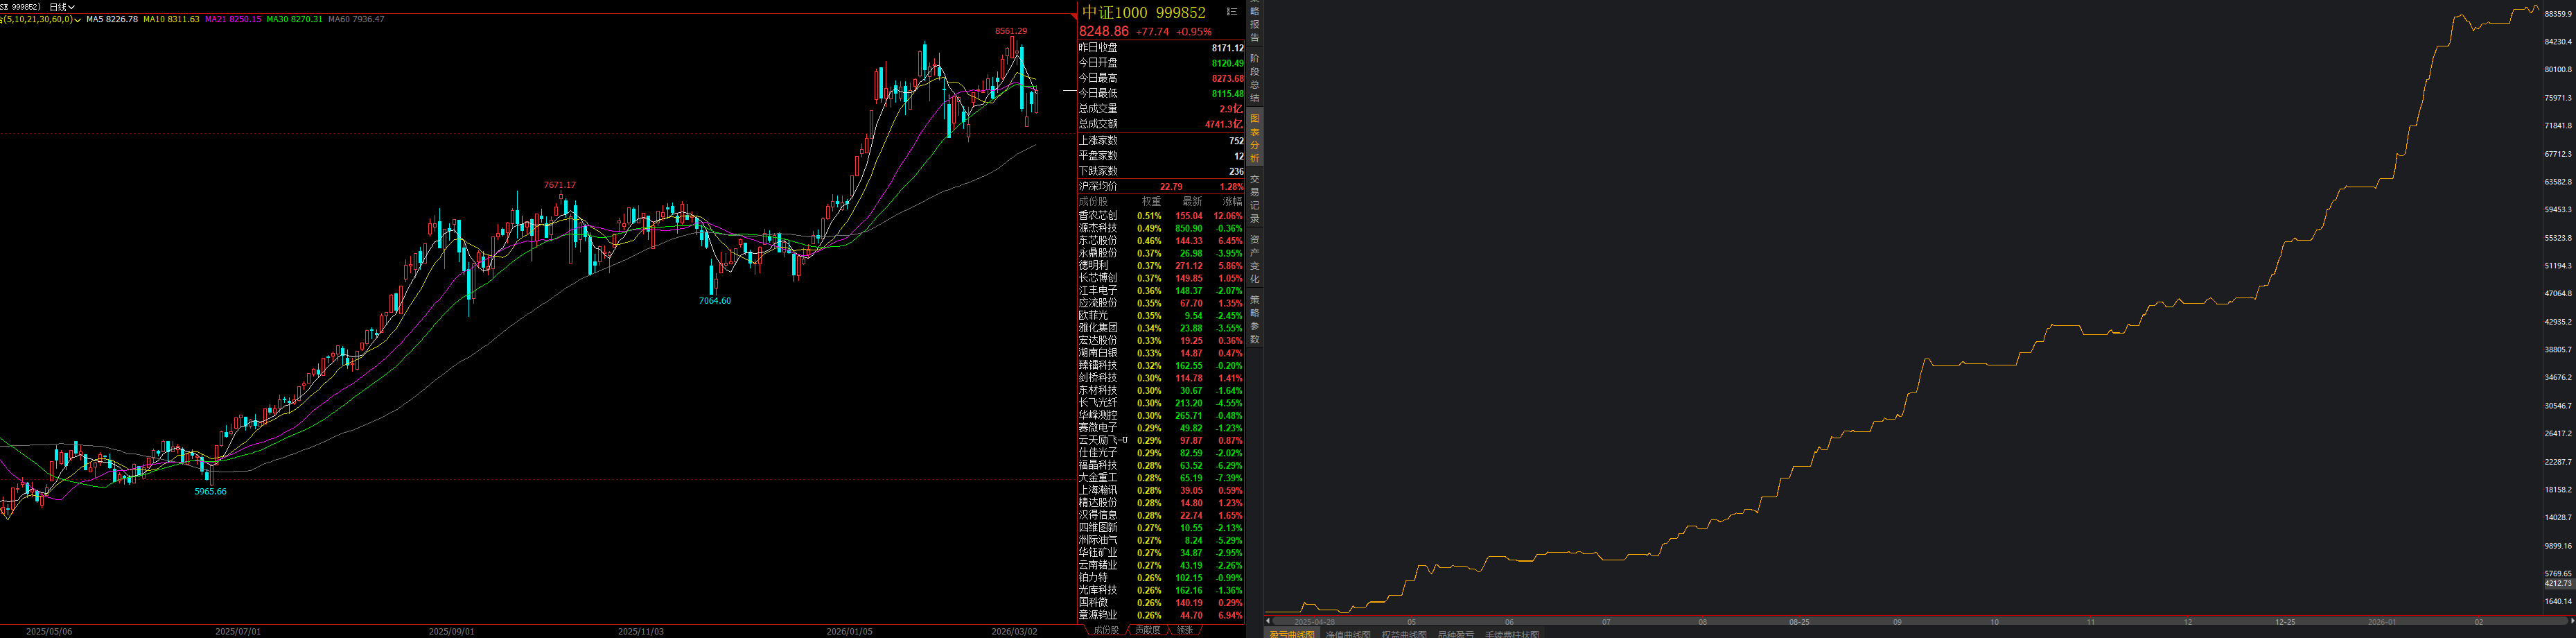The width and height of the screenshot is (2576, 638).
Task: Open the 交易记录 side tab
Action: [x=1254, y=199]
